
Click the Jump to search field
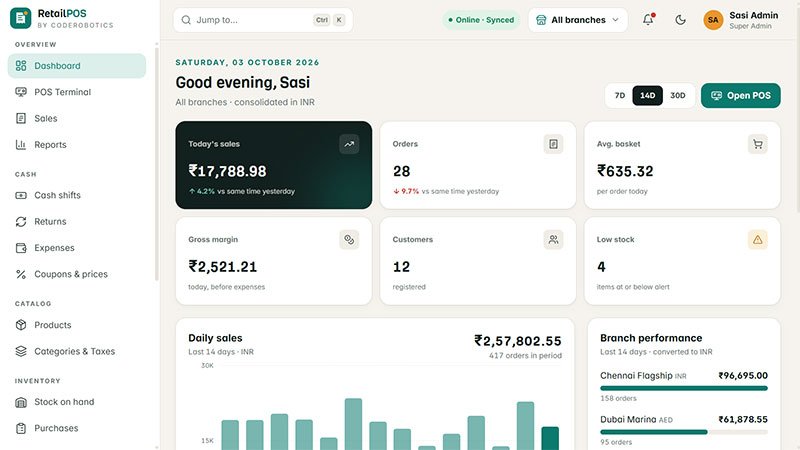click(x=263, y=20)
